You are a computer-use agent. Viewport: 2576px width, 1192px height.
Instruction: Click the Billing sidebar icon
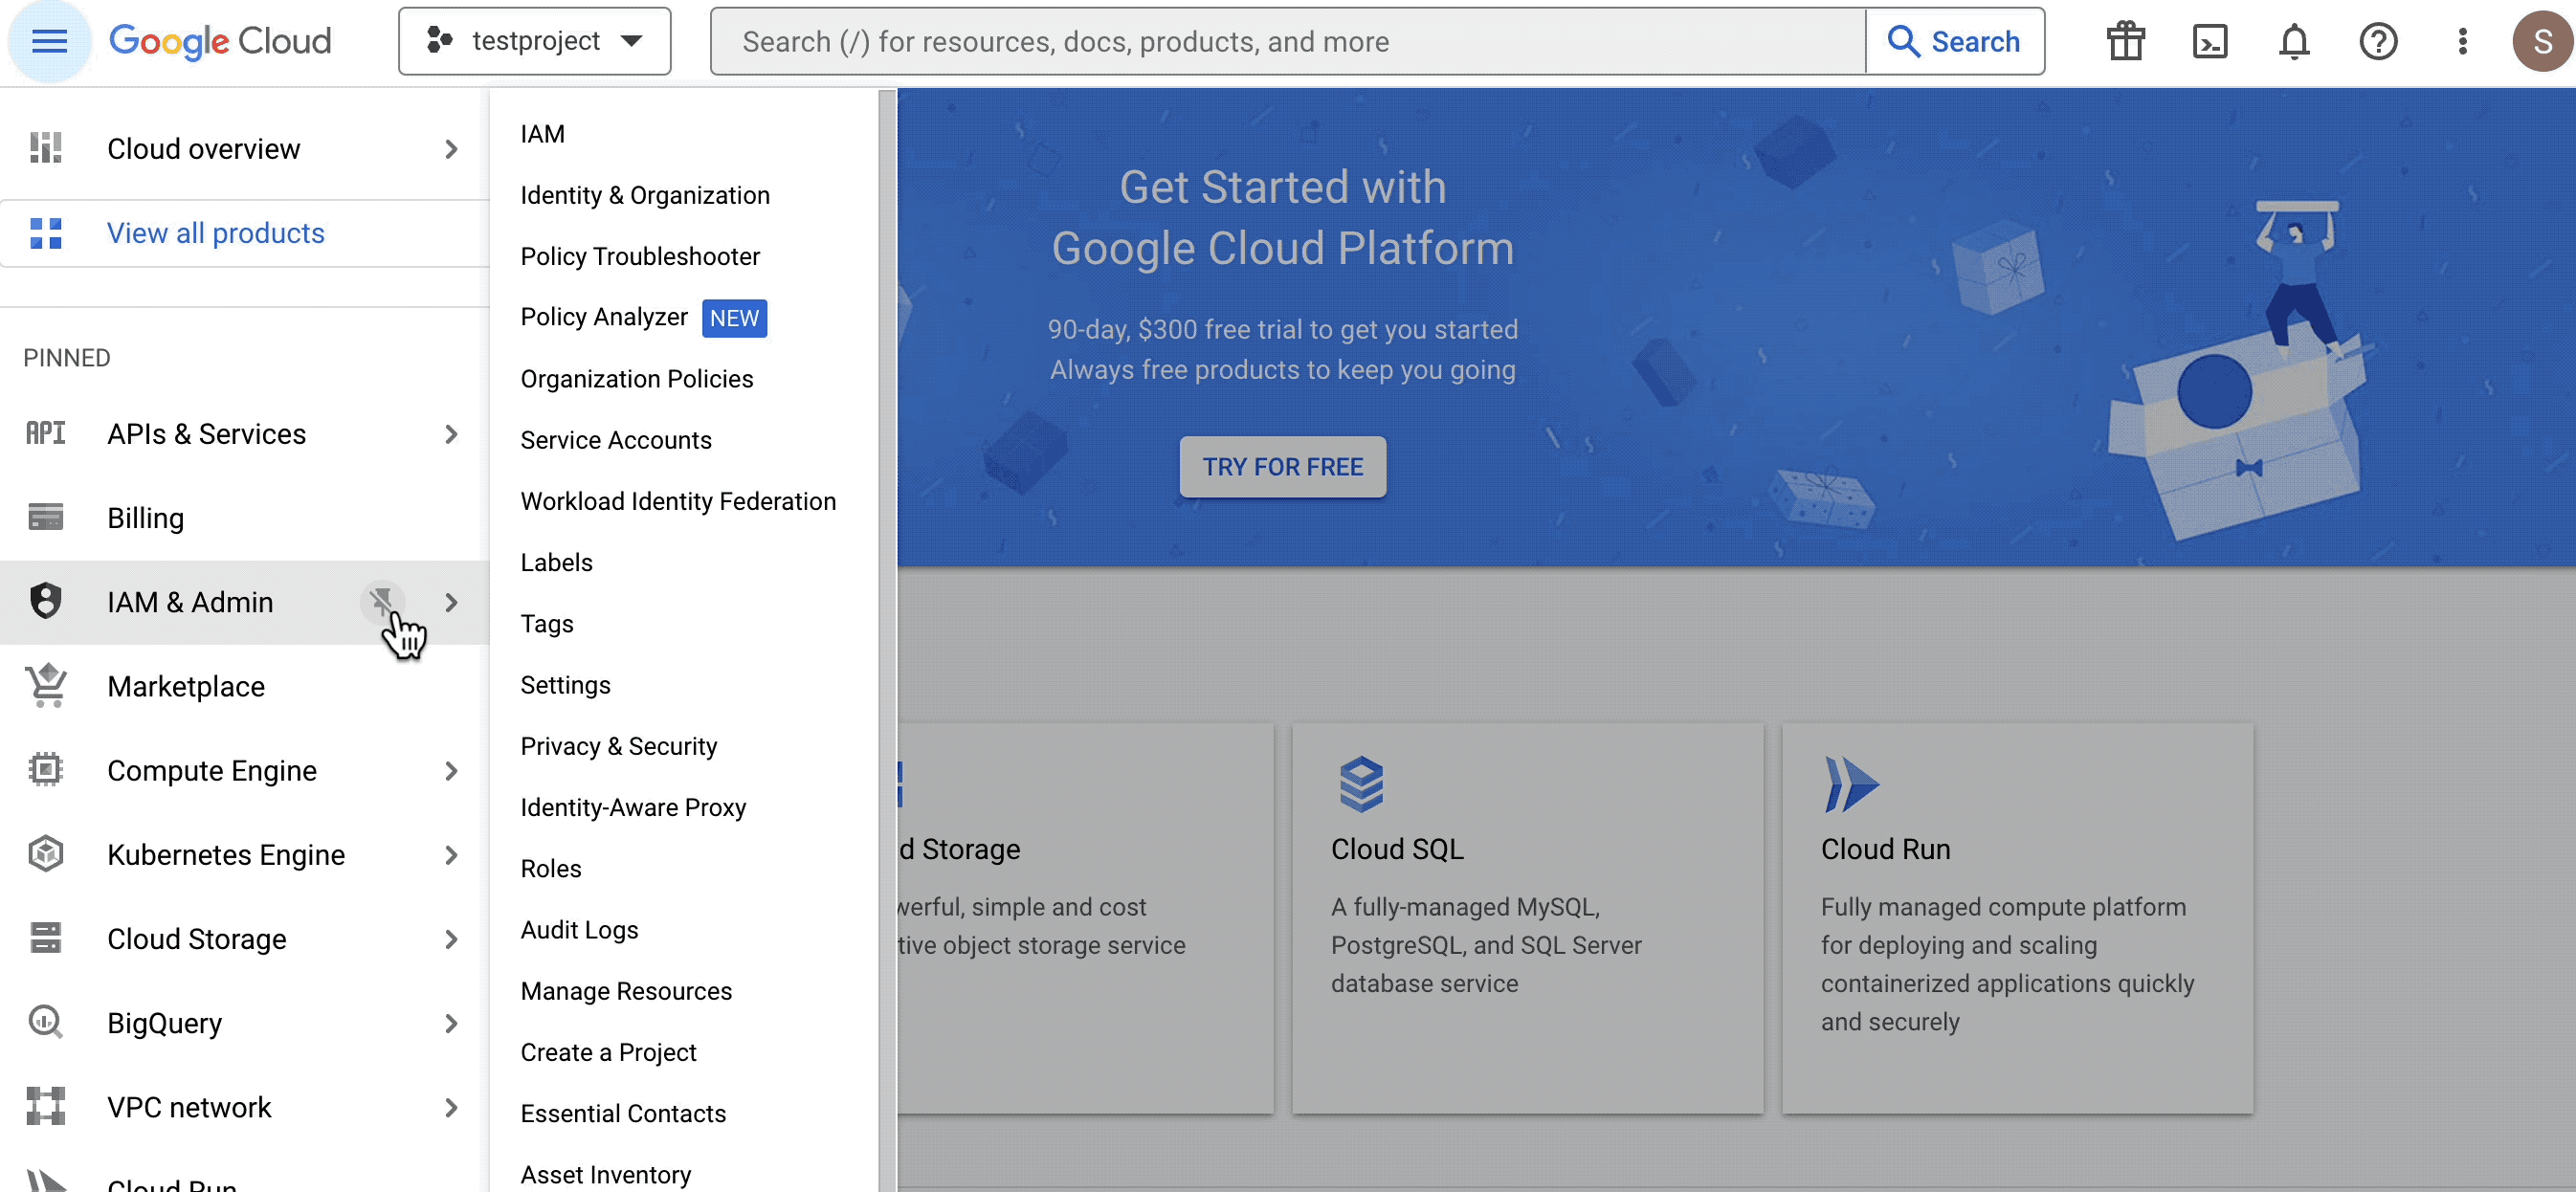click(x=46, y=518)
